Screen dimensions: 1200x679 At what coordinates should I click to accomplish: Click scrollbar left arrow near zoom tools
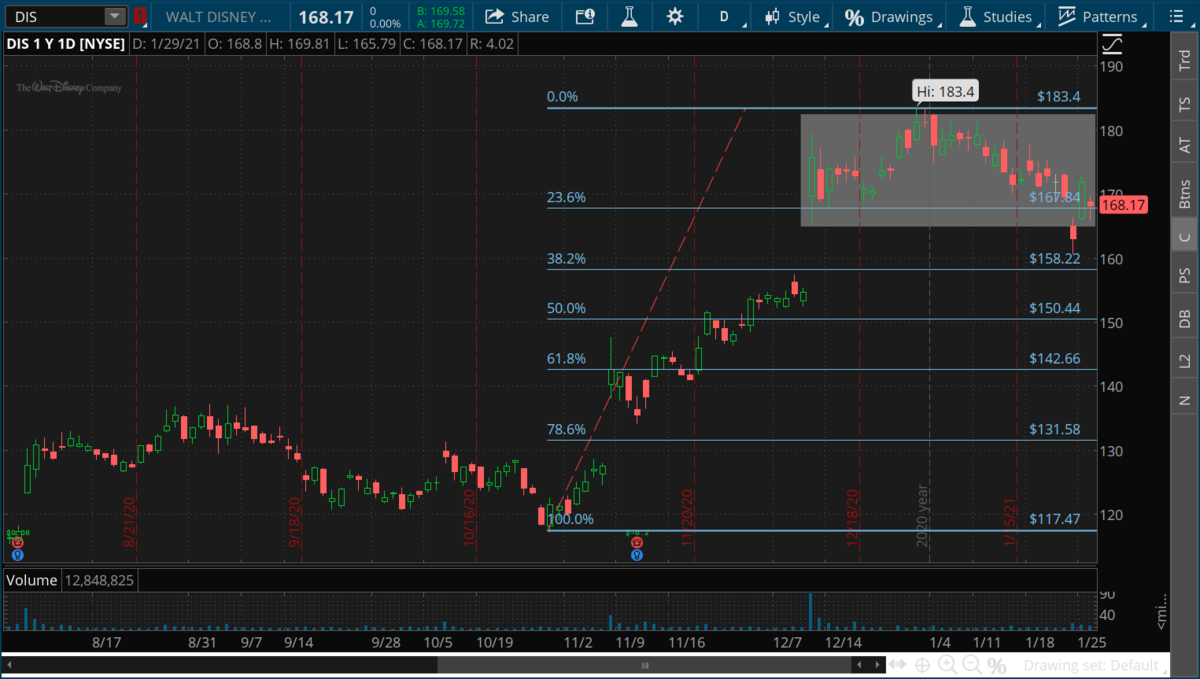pos(859,665)
